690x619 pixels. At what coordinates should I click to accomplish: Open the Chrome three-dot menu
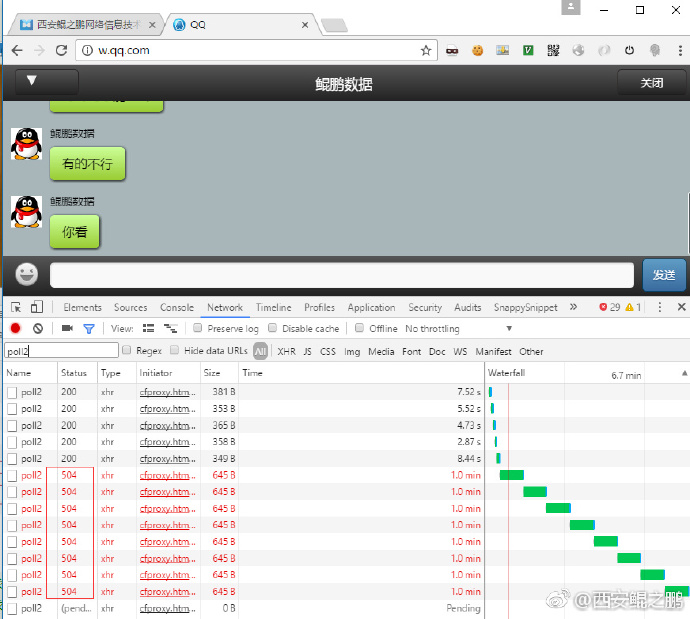(680, 51)
